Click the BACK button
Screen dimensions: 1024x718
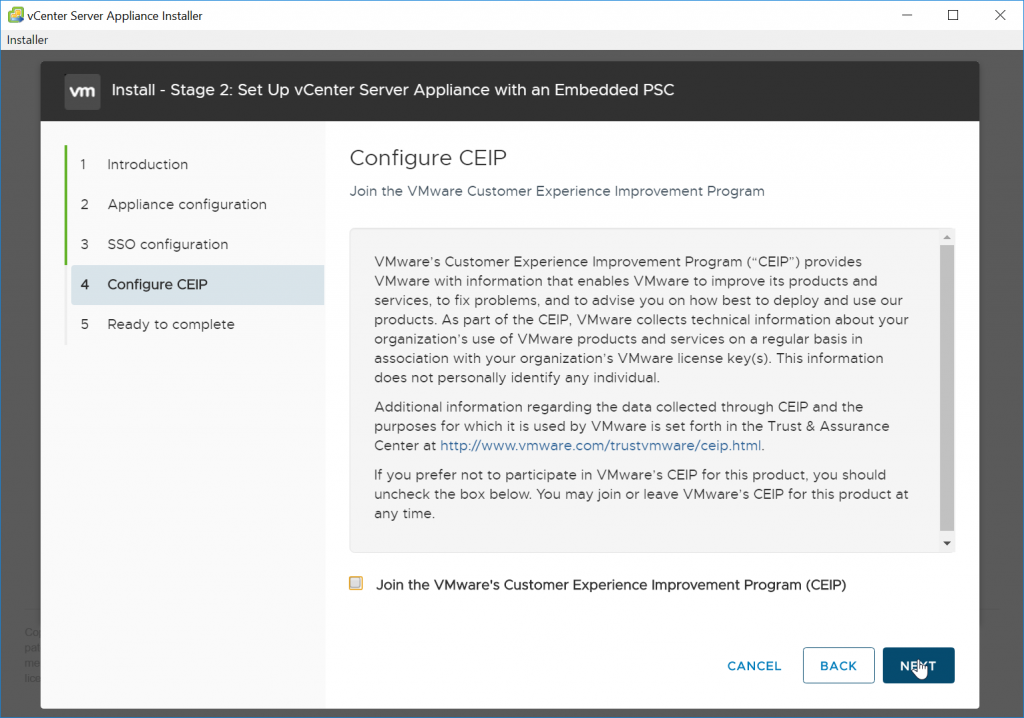tap(839, 666)
